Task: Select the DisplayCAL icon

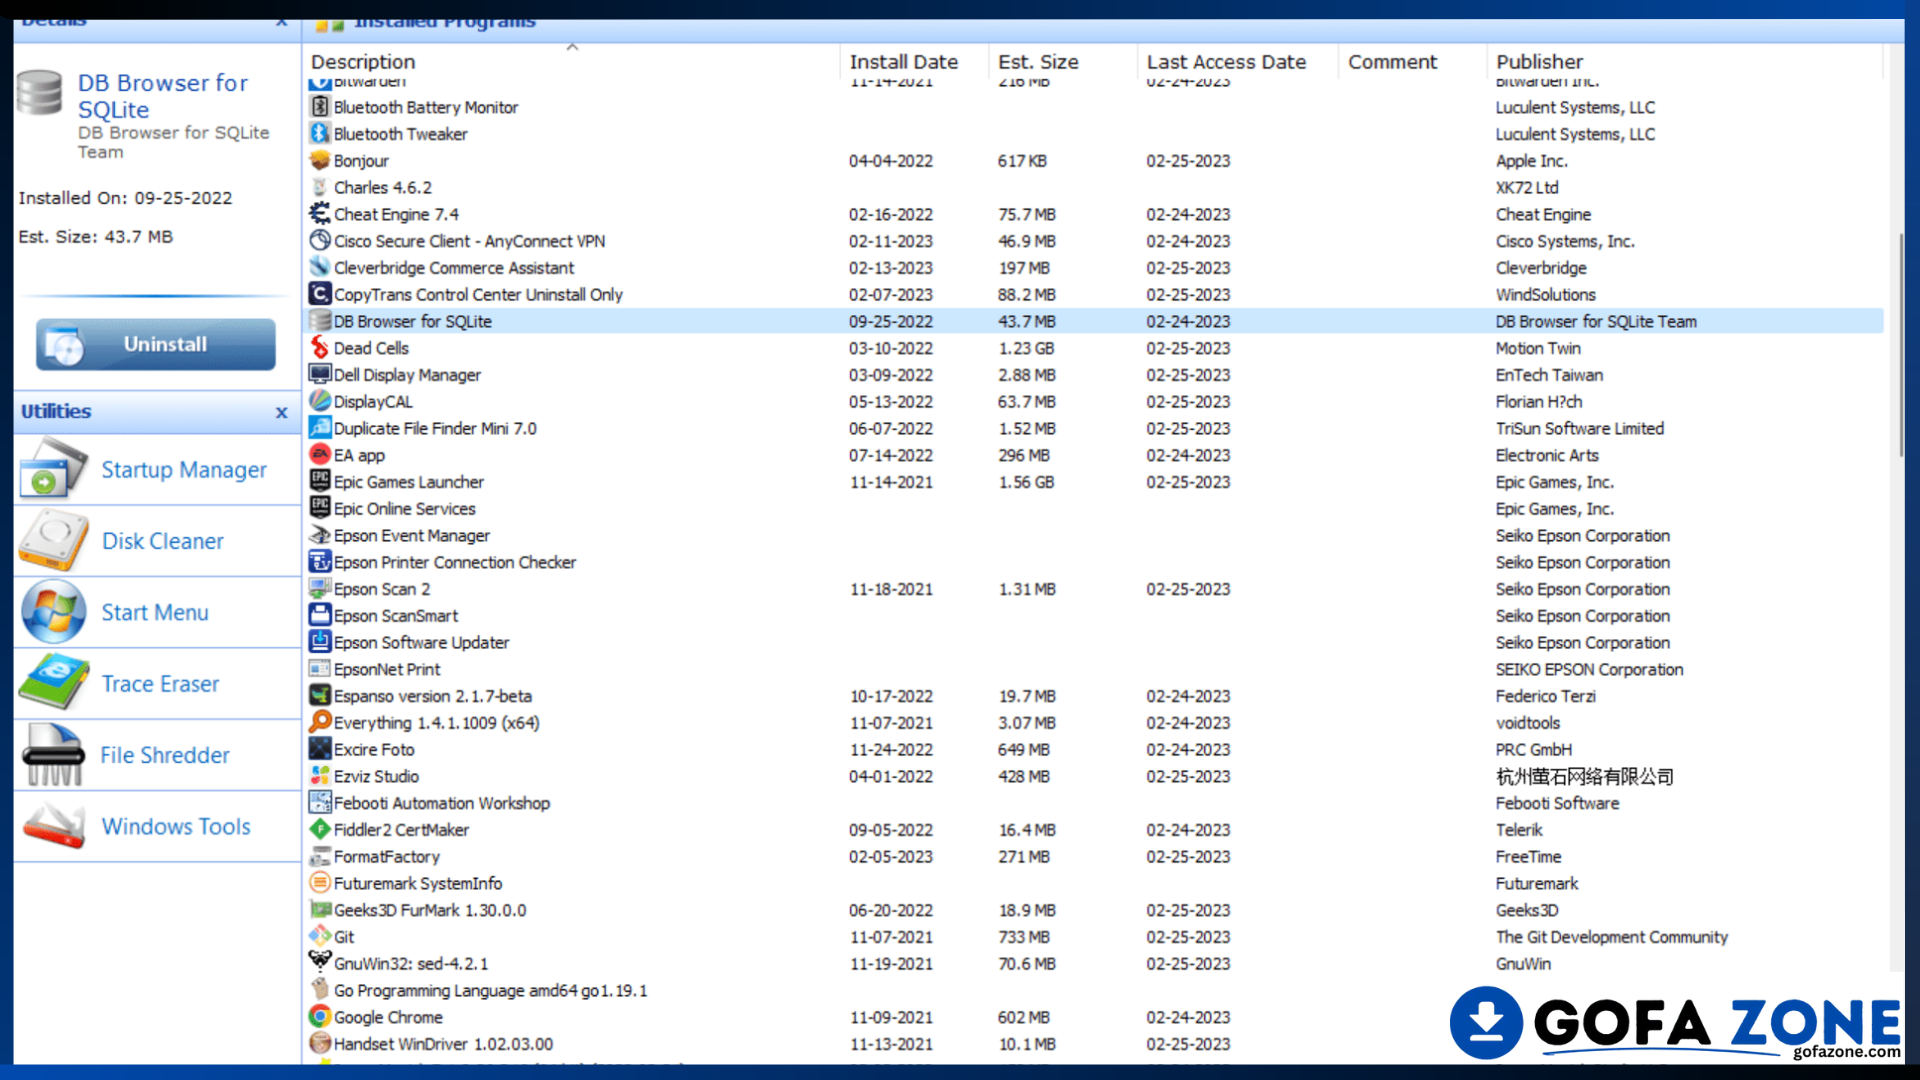Action: click(320, 401)
